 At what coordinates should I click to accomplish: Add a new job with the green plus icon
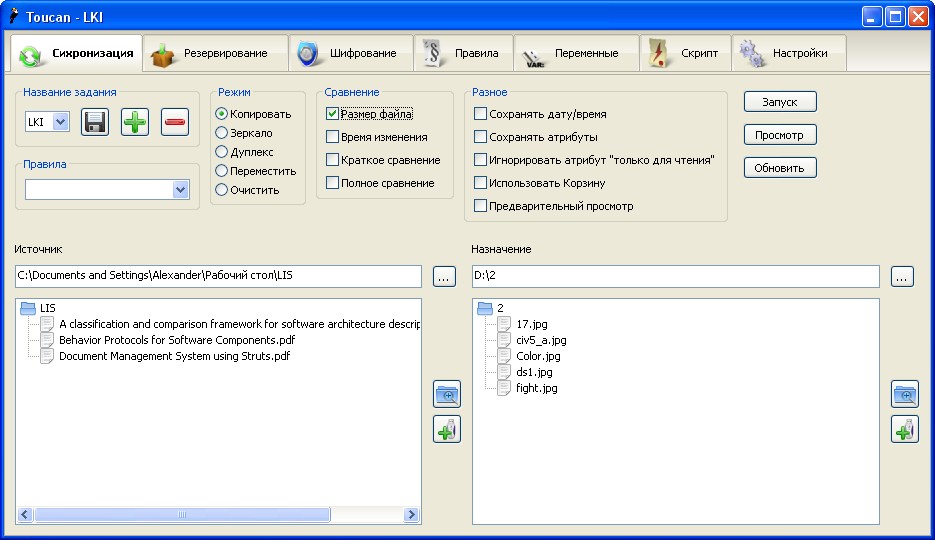[135, 122]
